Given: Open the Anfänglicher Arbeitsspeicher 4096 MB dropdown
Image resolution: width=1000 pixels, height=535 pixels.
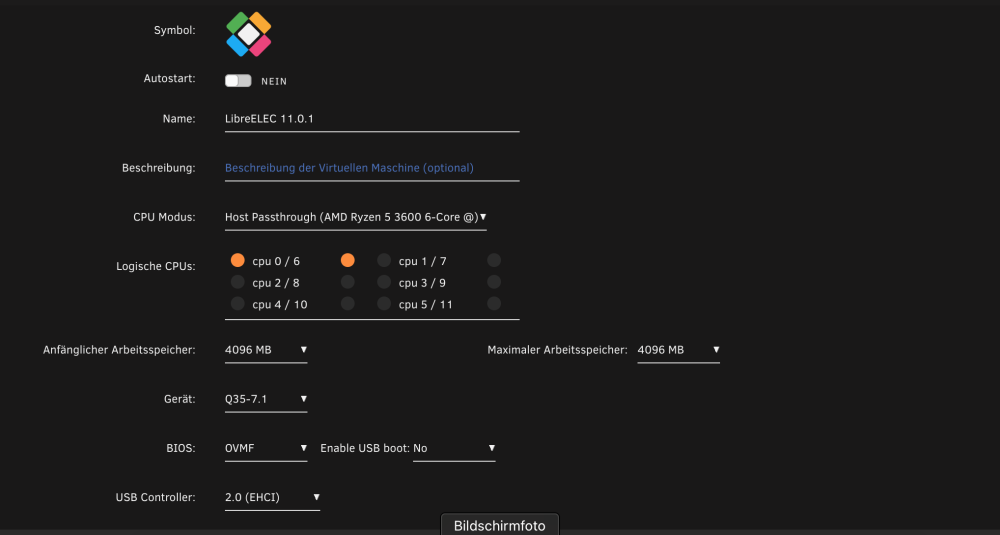Looking at the screenshot, I should (x=266, y=350).
